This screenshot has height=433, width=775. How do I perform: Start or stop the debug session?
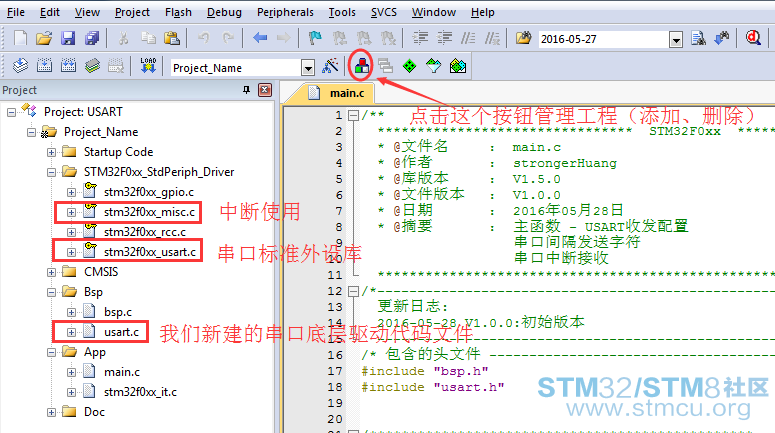tap(753, 38)
